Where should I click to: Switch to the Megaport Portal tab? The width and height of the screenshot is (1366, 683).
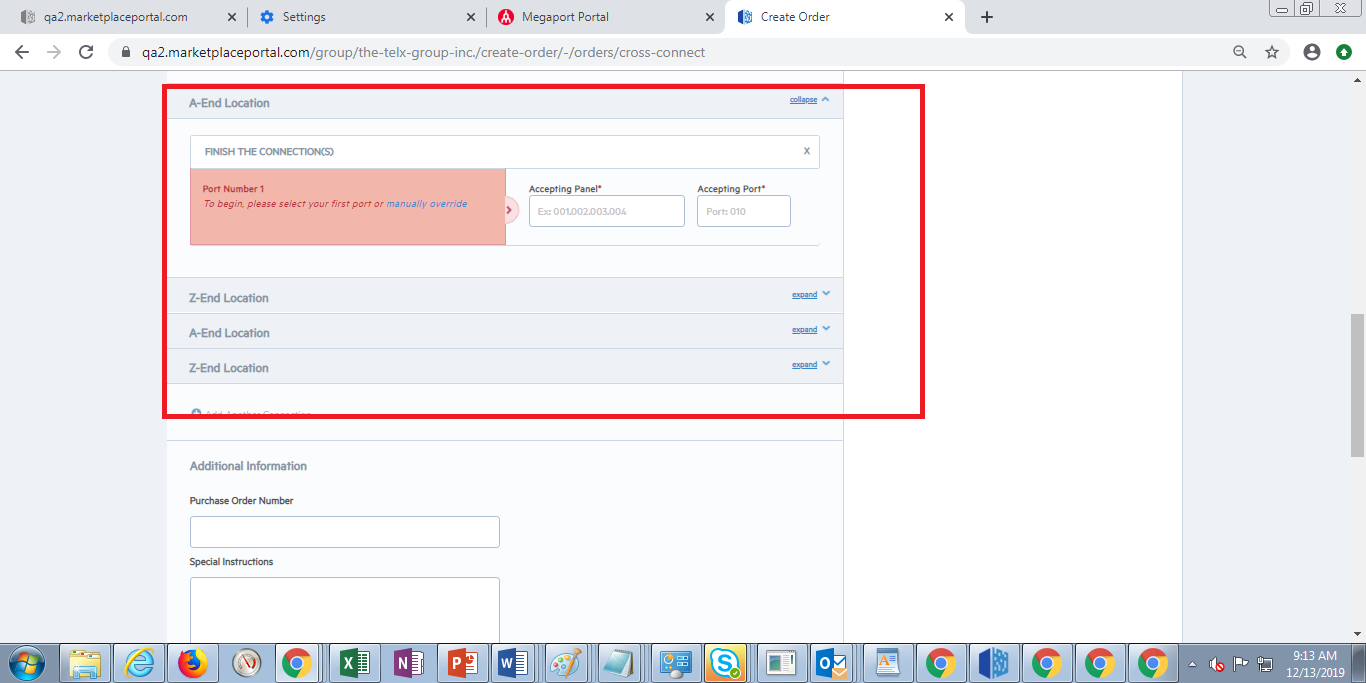(x=566, y=17)
